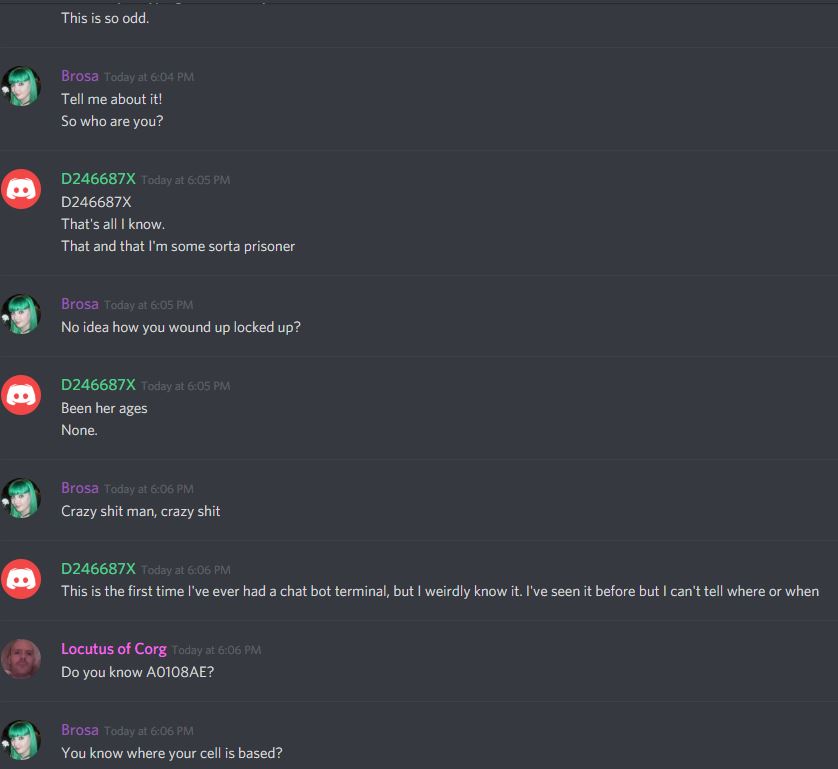Click the "Today at 6:04 PM" timestamp
Image resolution: width=838 pixels, height=769 pixels.
[149, 77]
